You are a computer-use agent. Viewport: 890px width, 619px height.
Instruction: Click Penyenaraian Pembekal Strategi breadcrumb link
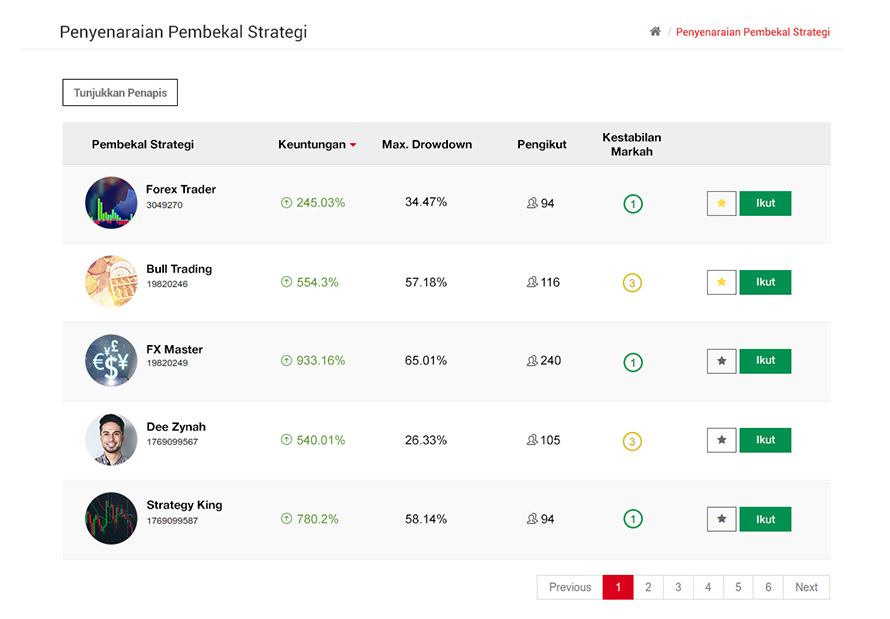click(752, 32)
